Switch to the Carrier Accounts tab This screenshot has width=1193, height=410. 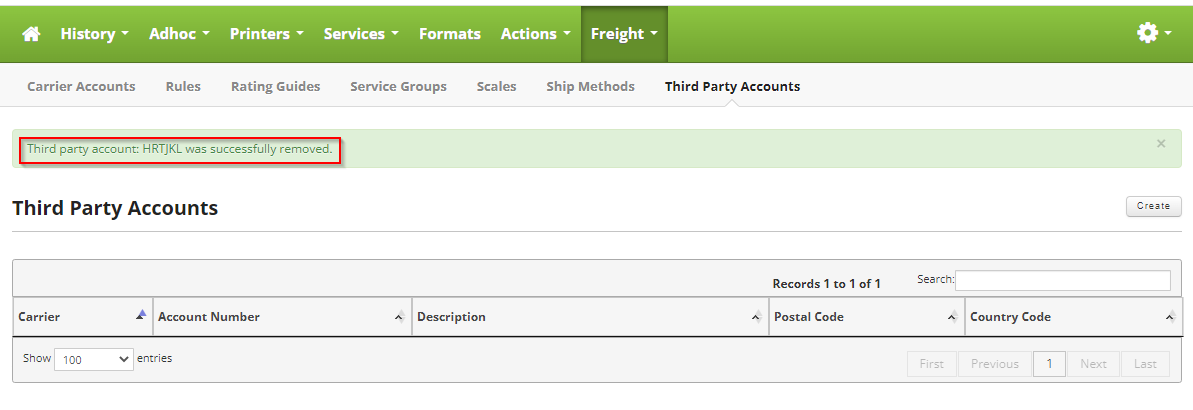point(81,87)
